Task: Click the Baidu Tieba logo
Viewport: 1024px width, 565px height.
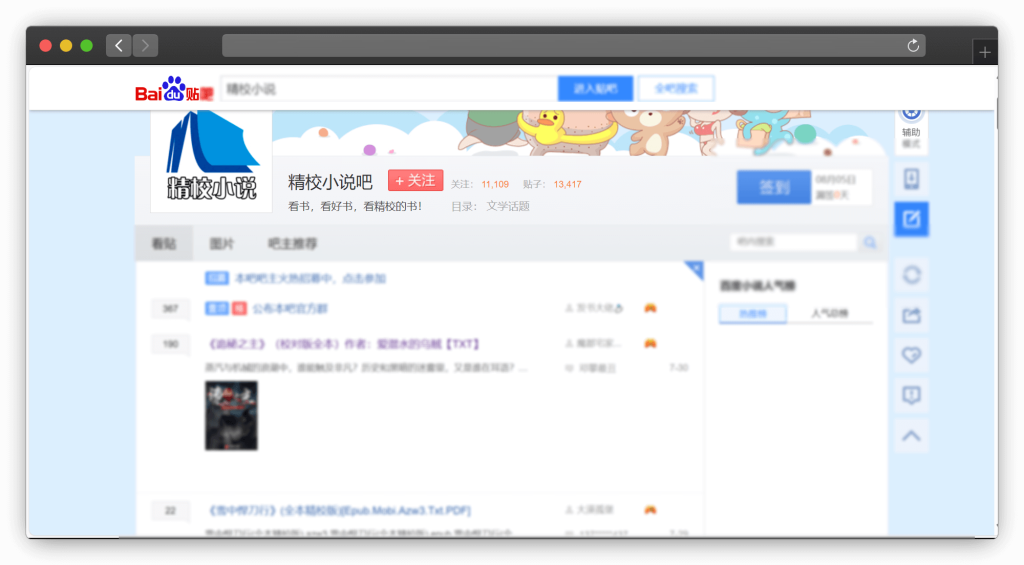Action: 174,89
